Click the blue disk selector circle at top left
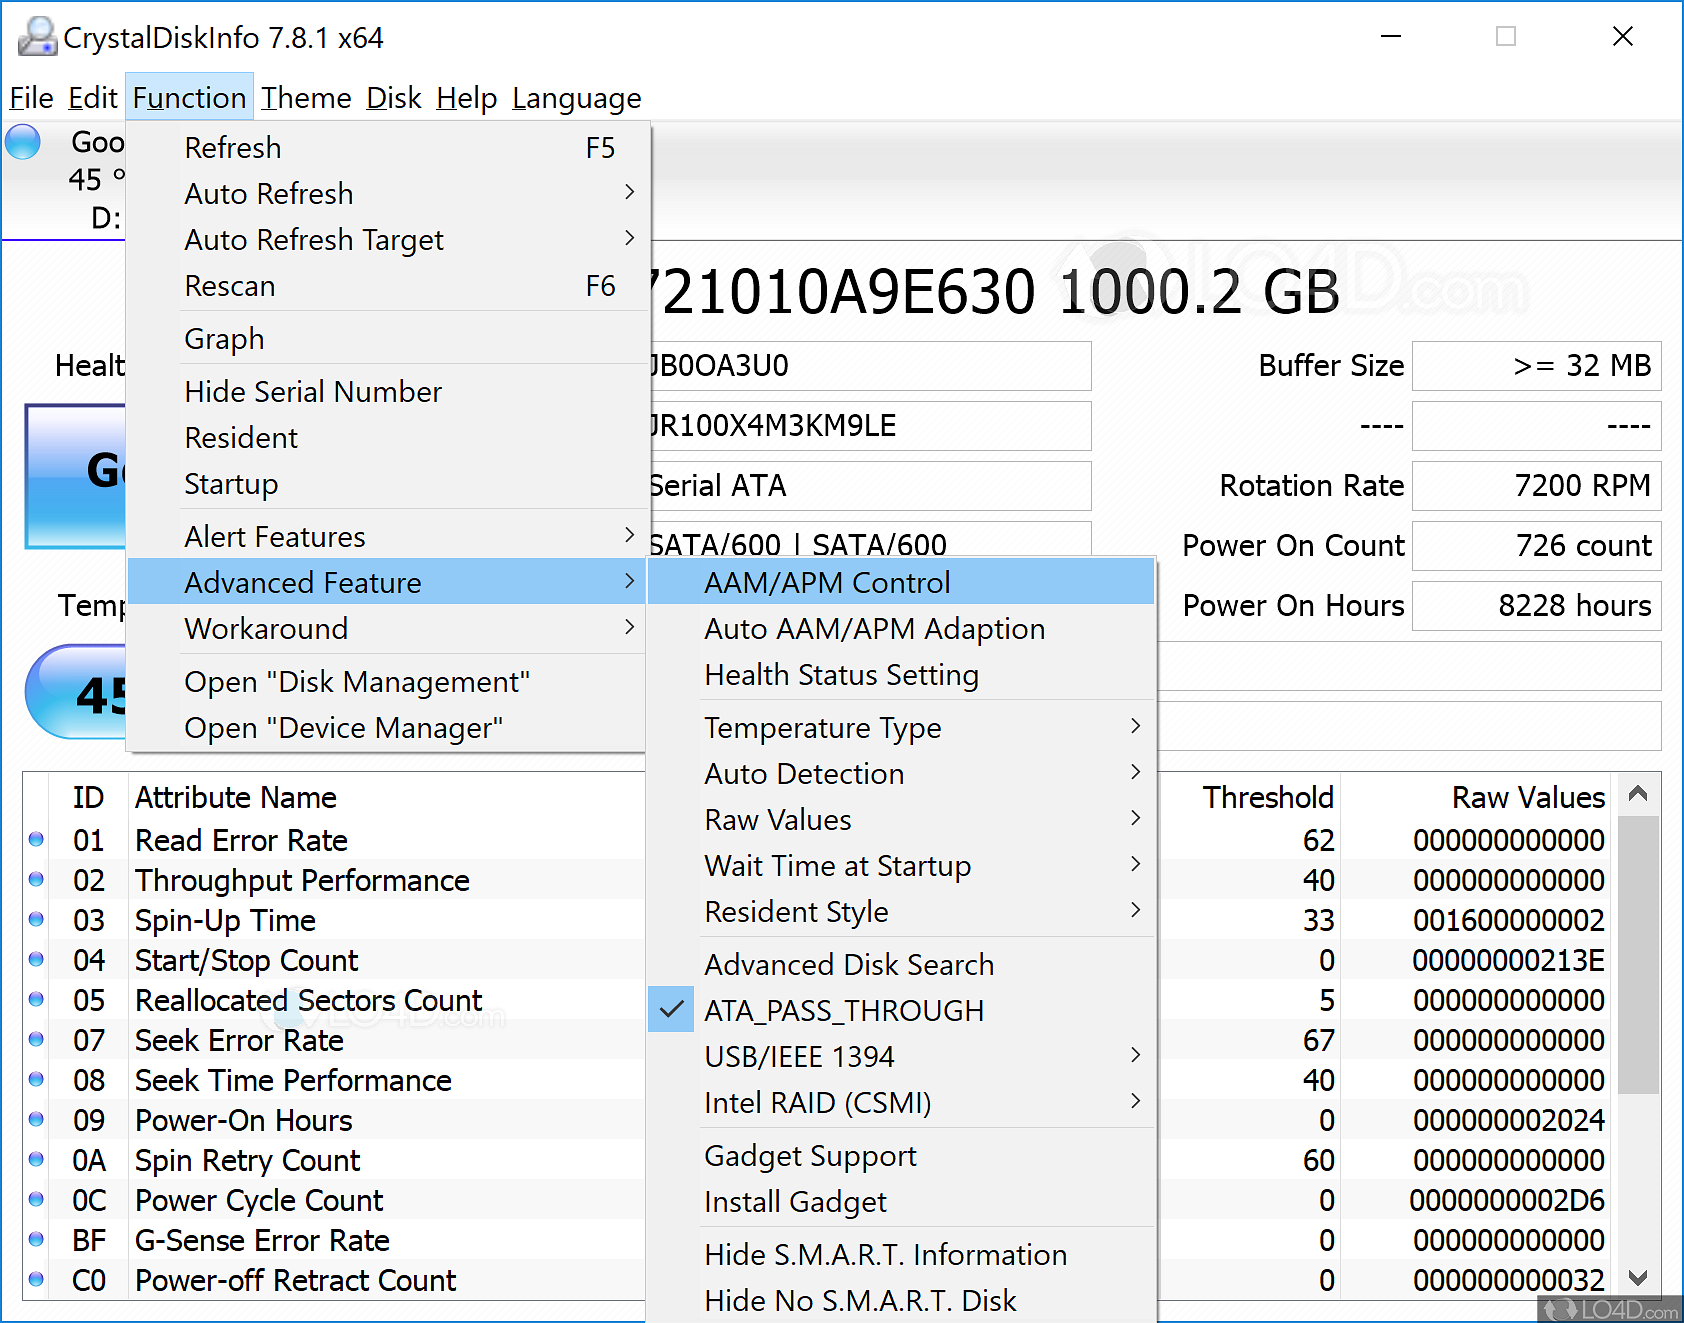 click(x=22, y=142)
